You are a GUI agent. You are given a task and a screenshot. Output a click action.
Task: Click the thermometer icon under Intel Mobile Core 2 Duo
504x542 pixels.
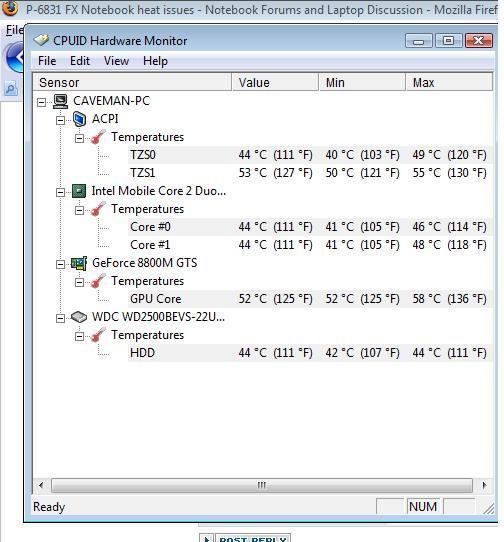(x=98, y=209)
